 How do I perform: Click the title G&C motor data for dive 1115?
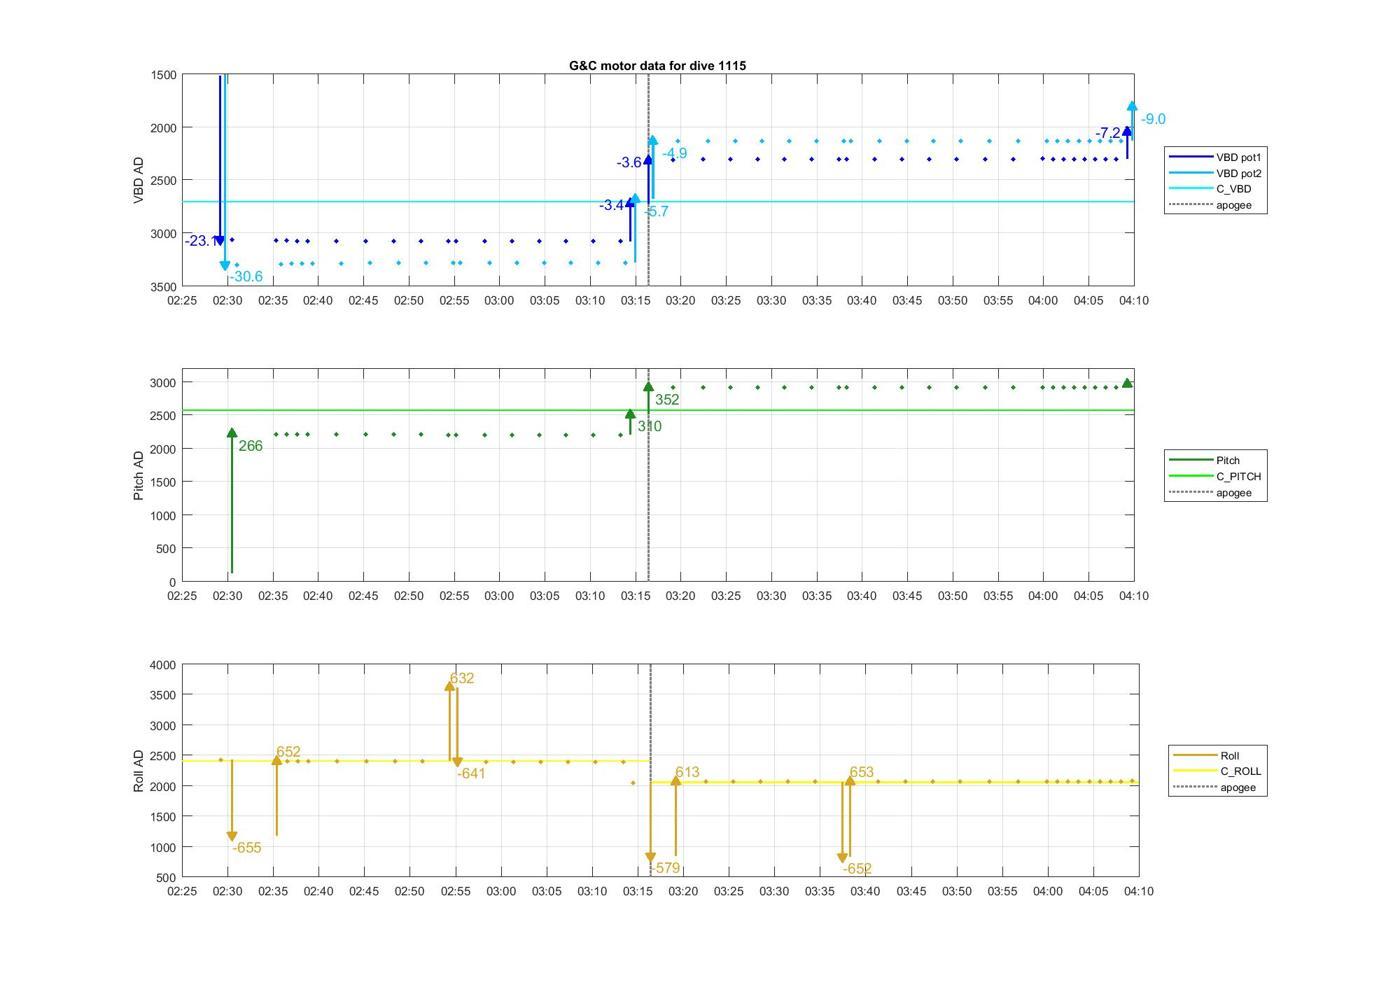pyautogui.click(x=657, y=65)
